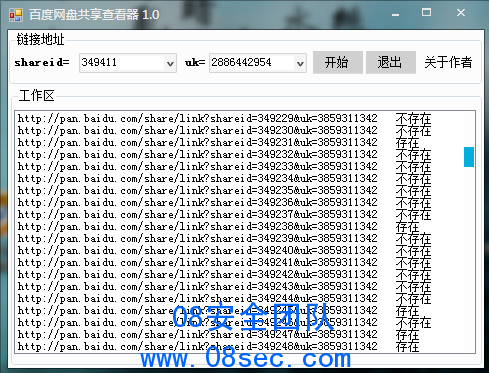Click the 开始 button
Screen dimensions: 489x373
338,62
